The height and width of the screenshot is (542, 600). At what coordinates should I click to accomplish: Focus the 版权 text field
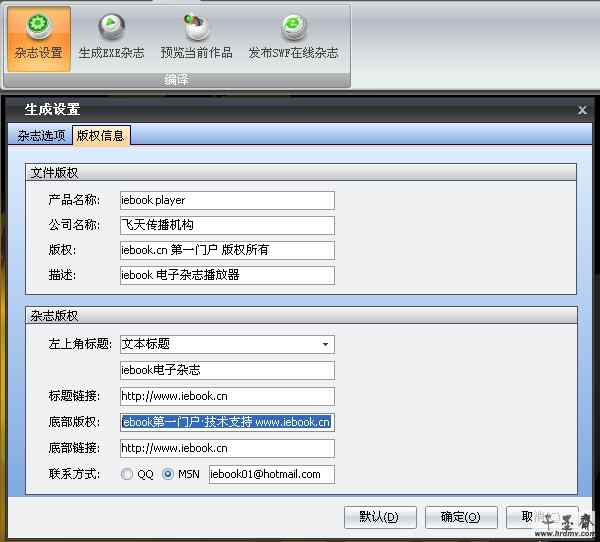227,250
